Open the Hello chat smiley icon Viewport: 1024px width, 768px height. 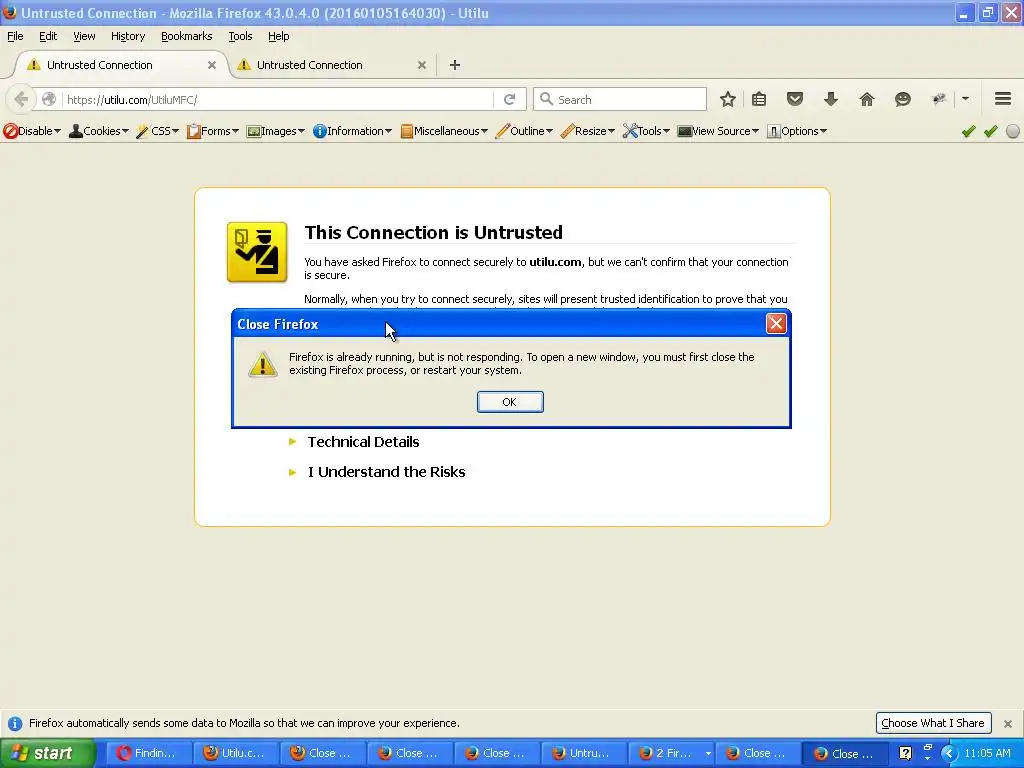(x=903, y=99)
